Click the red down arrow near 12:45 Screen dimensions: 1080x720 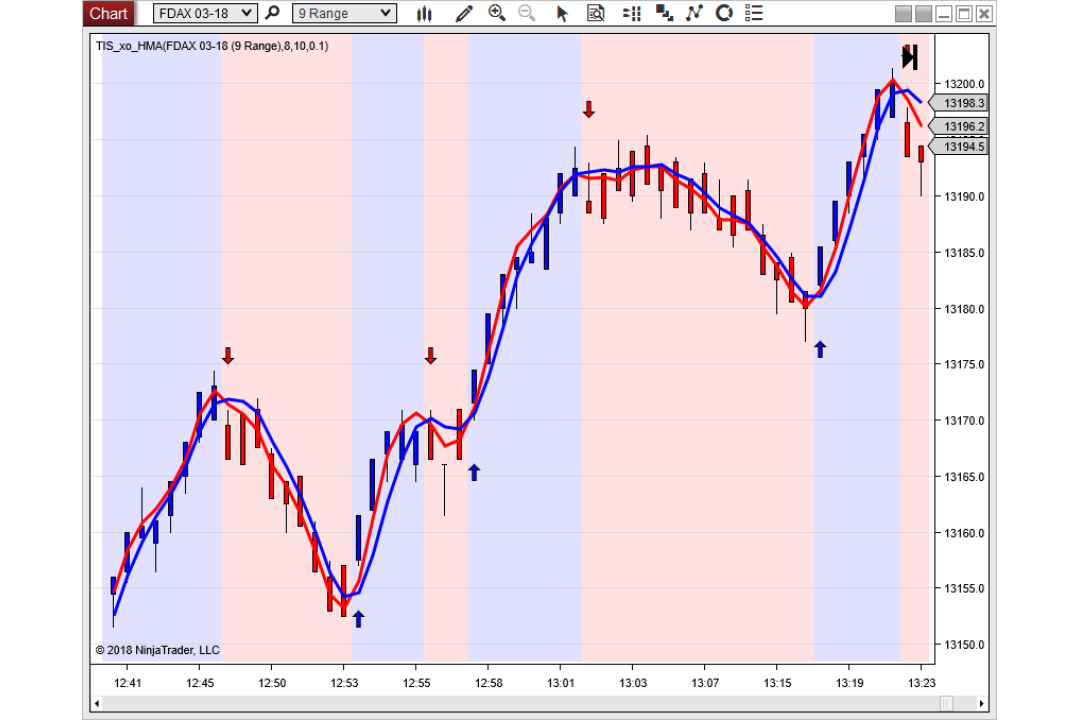228,356
